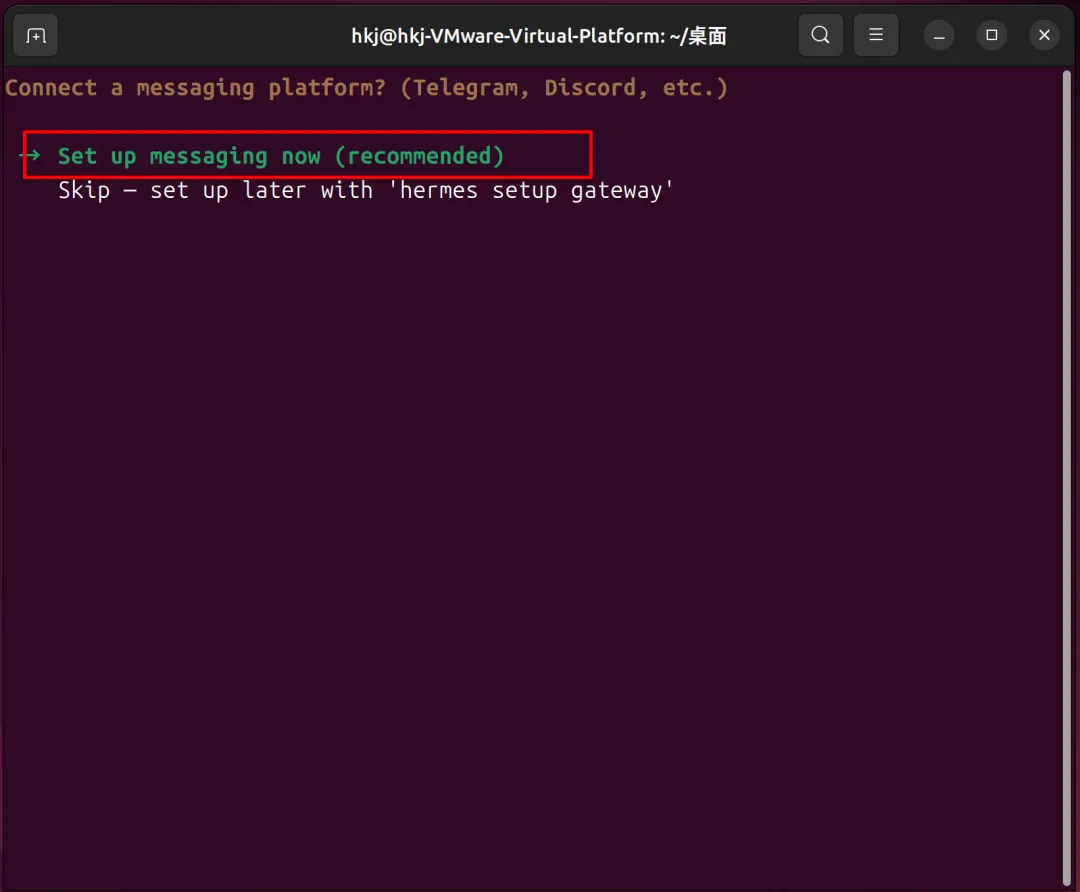1080x892 pixels.
Task: Close the terminal window
Action: [1044, 35]
